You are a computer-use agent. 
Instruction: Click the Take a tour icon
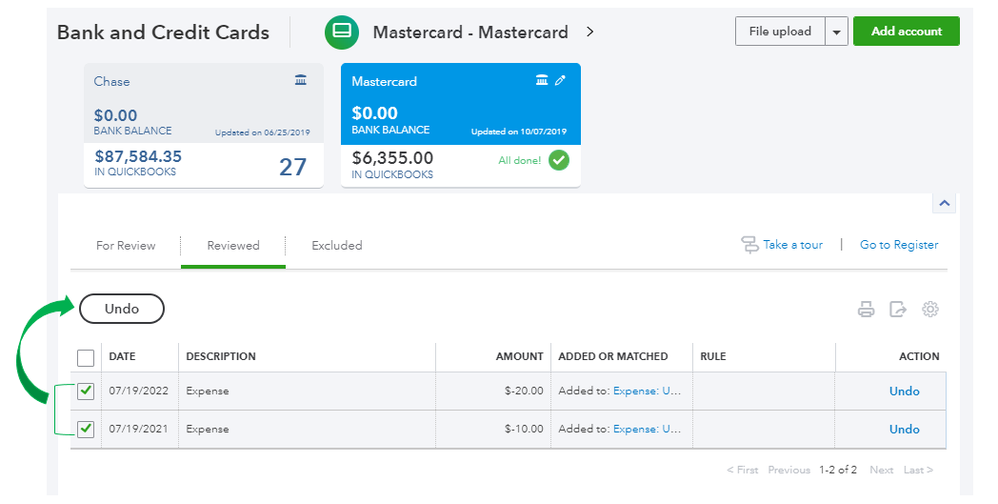point(750,245)
